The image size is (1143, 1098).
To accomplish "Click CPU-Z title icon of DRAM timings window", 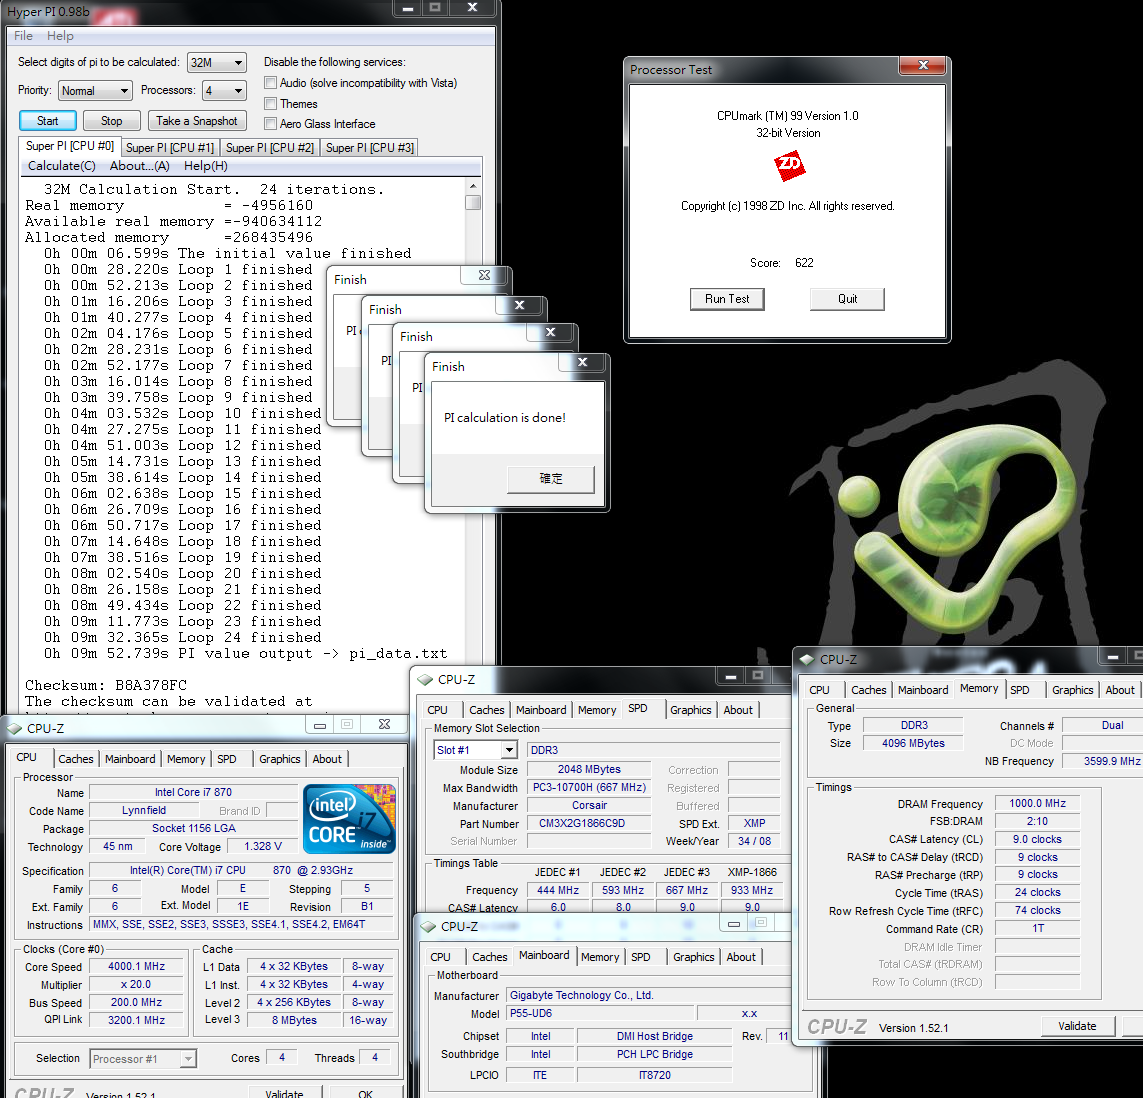I will (808, 660).
